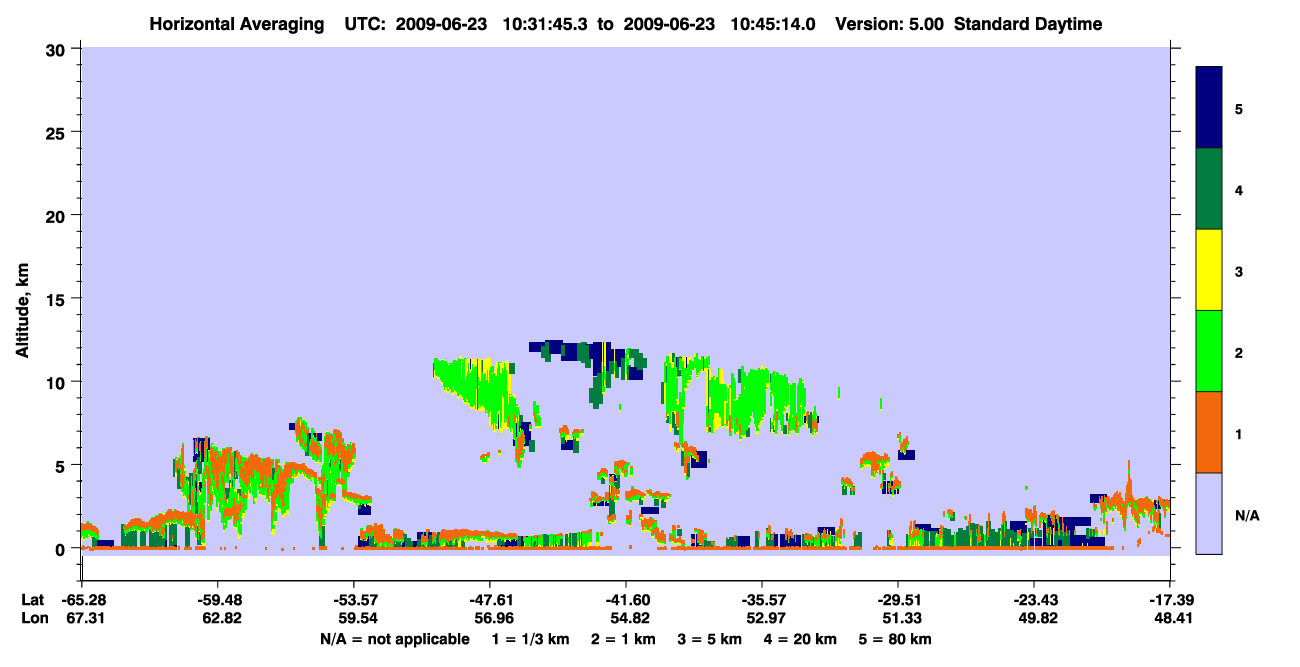Click the latitude value -41.60

(x=626, y=600)
